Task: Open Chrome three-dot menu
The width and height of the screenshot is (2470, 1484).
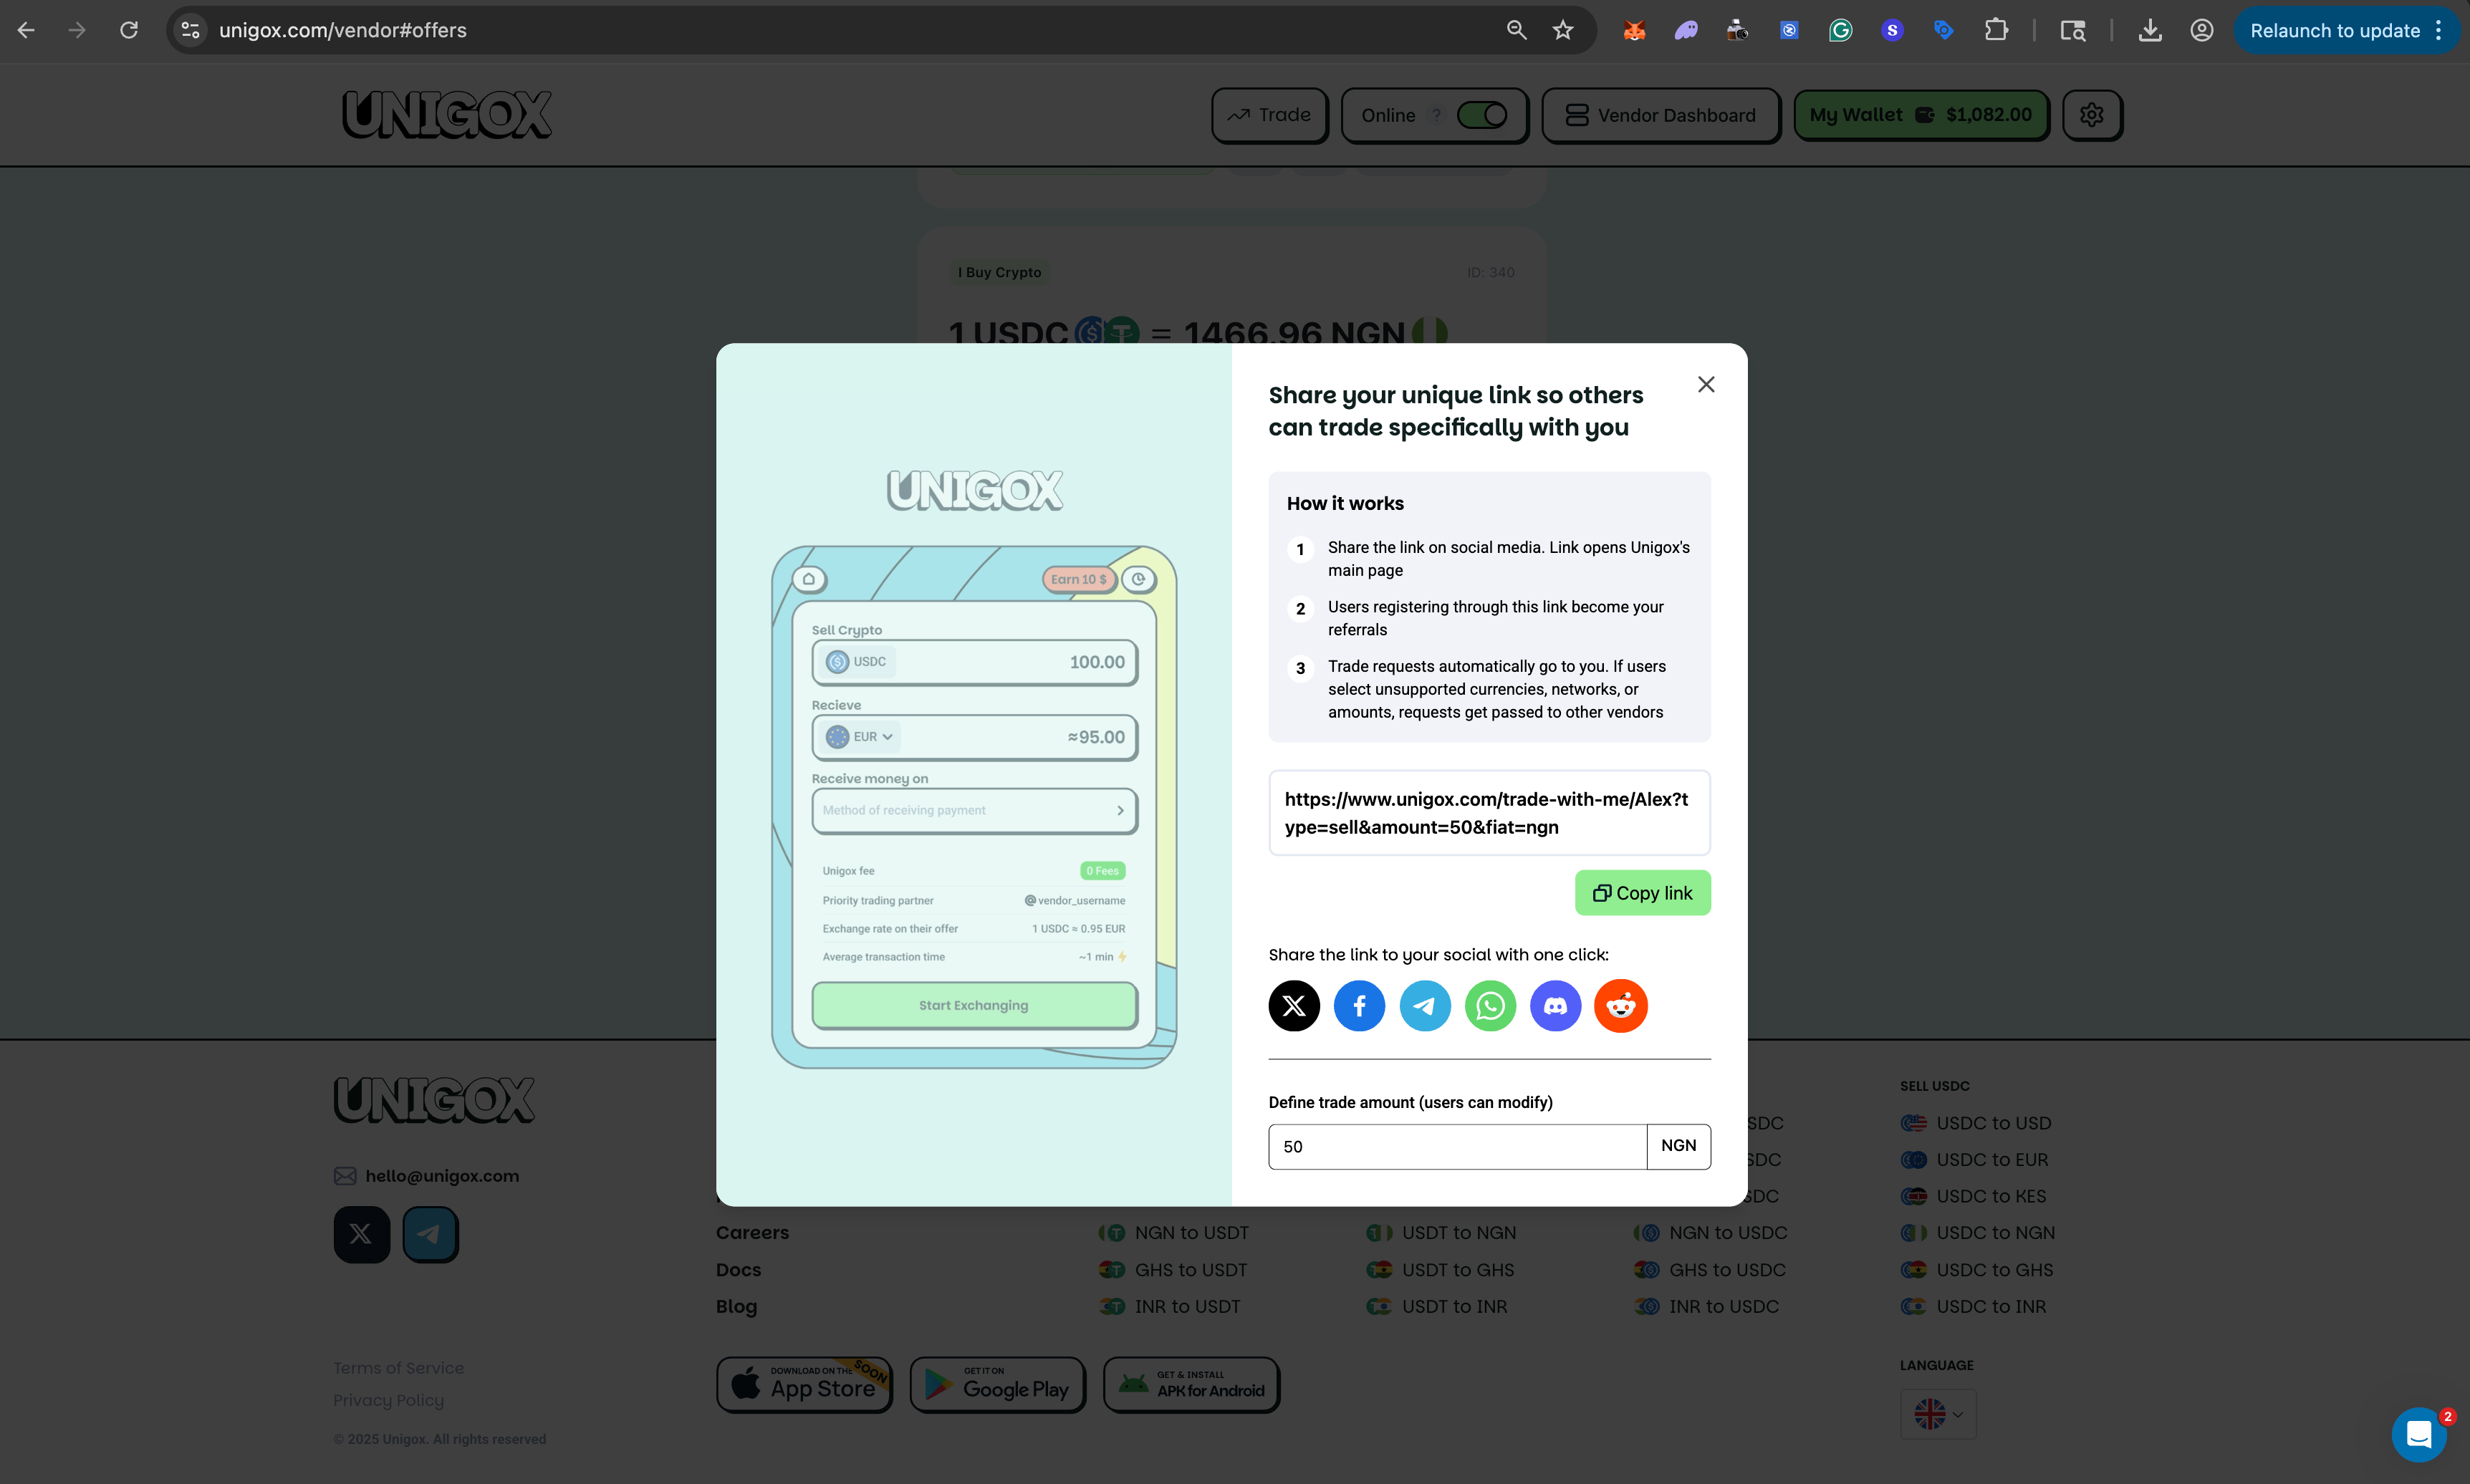Action: click(2439, 30)
